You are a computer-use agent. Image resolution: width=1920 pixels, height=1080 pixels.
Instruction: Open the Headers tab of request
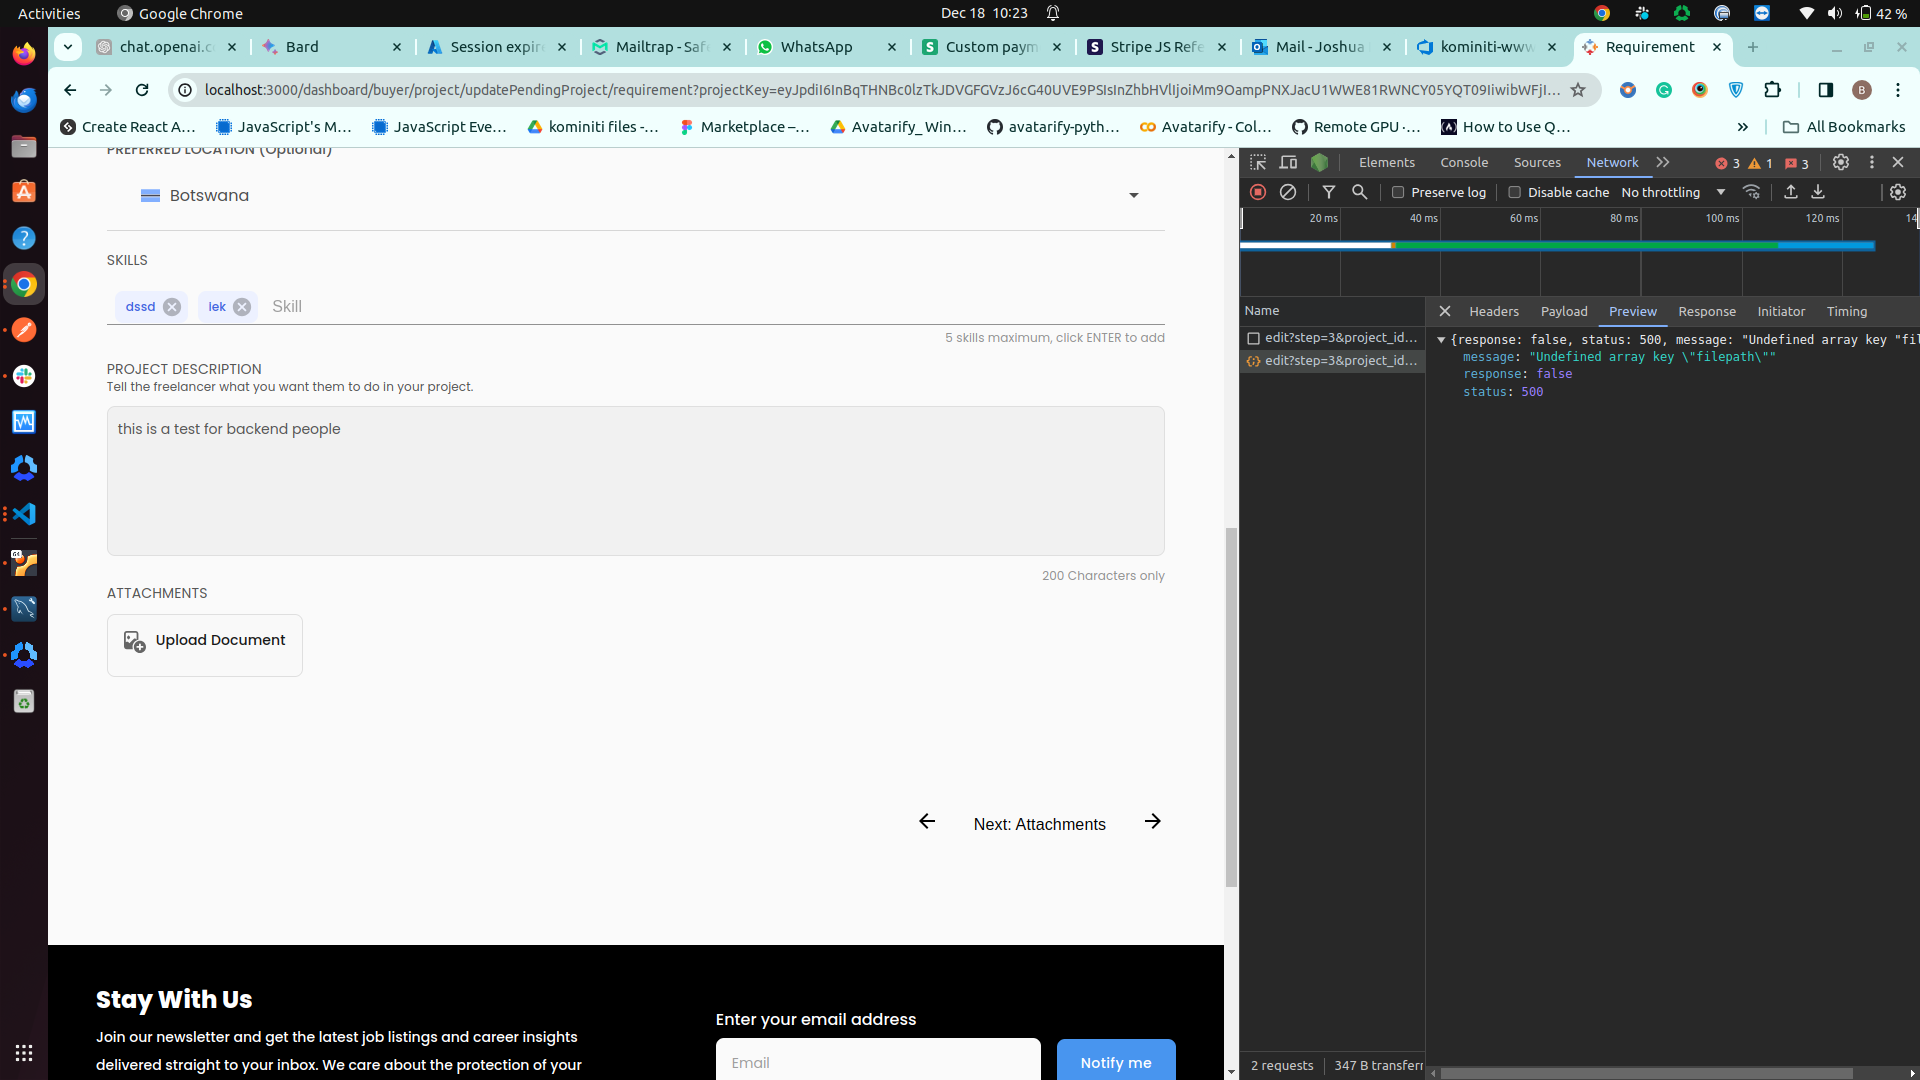1493,311
